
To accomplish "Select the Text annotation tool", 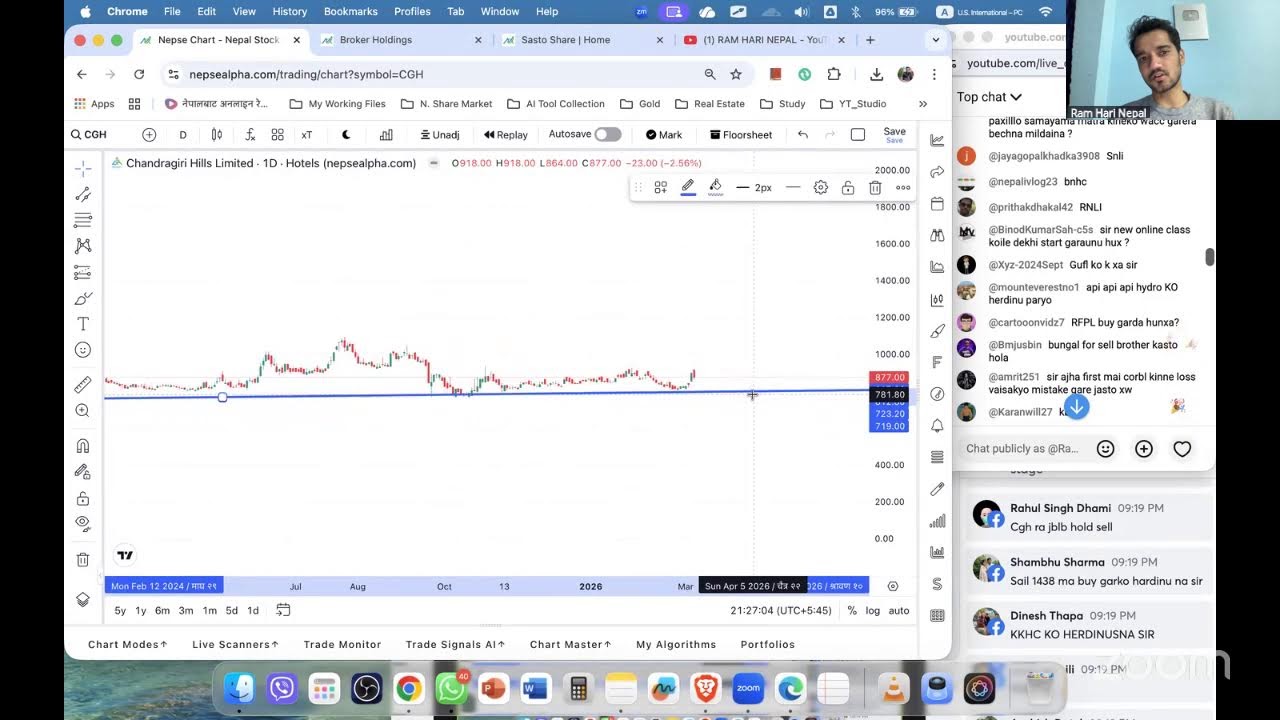I will point(83,324).
